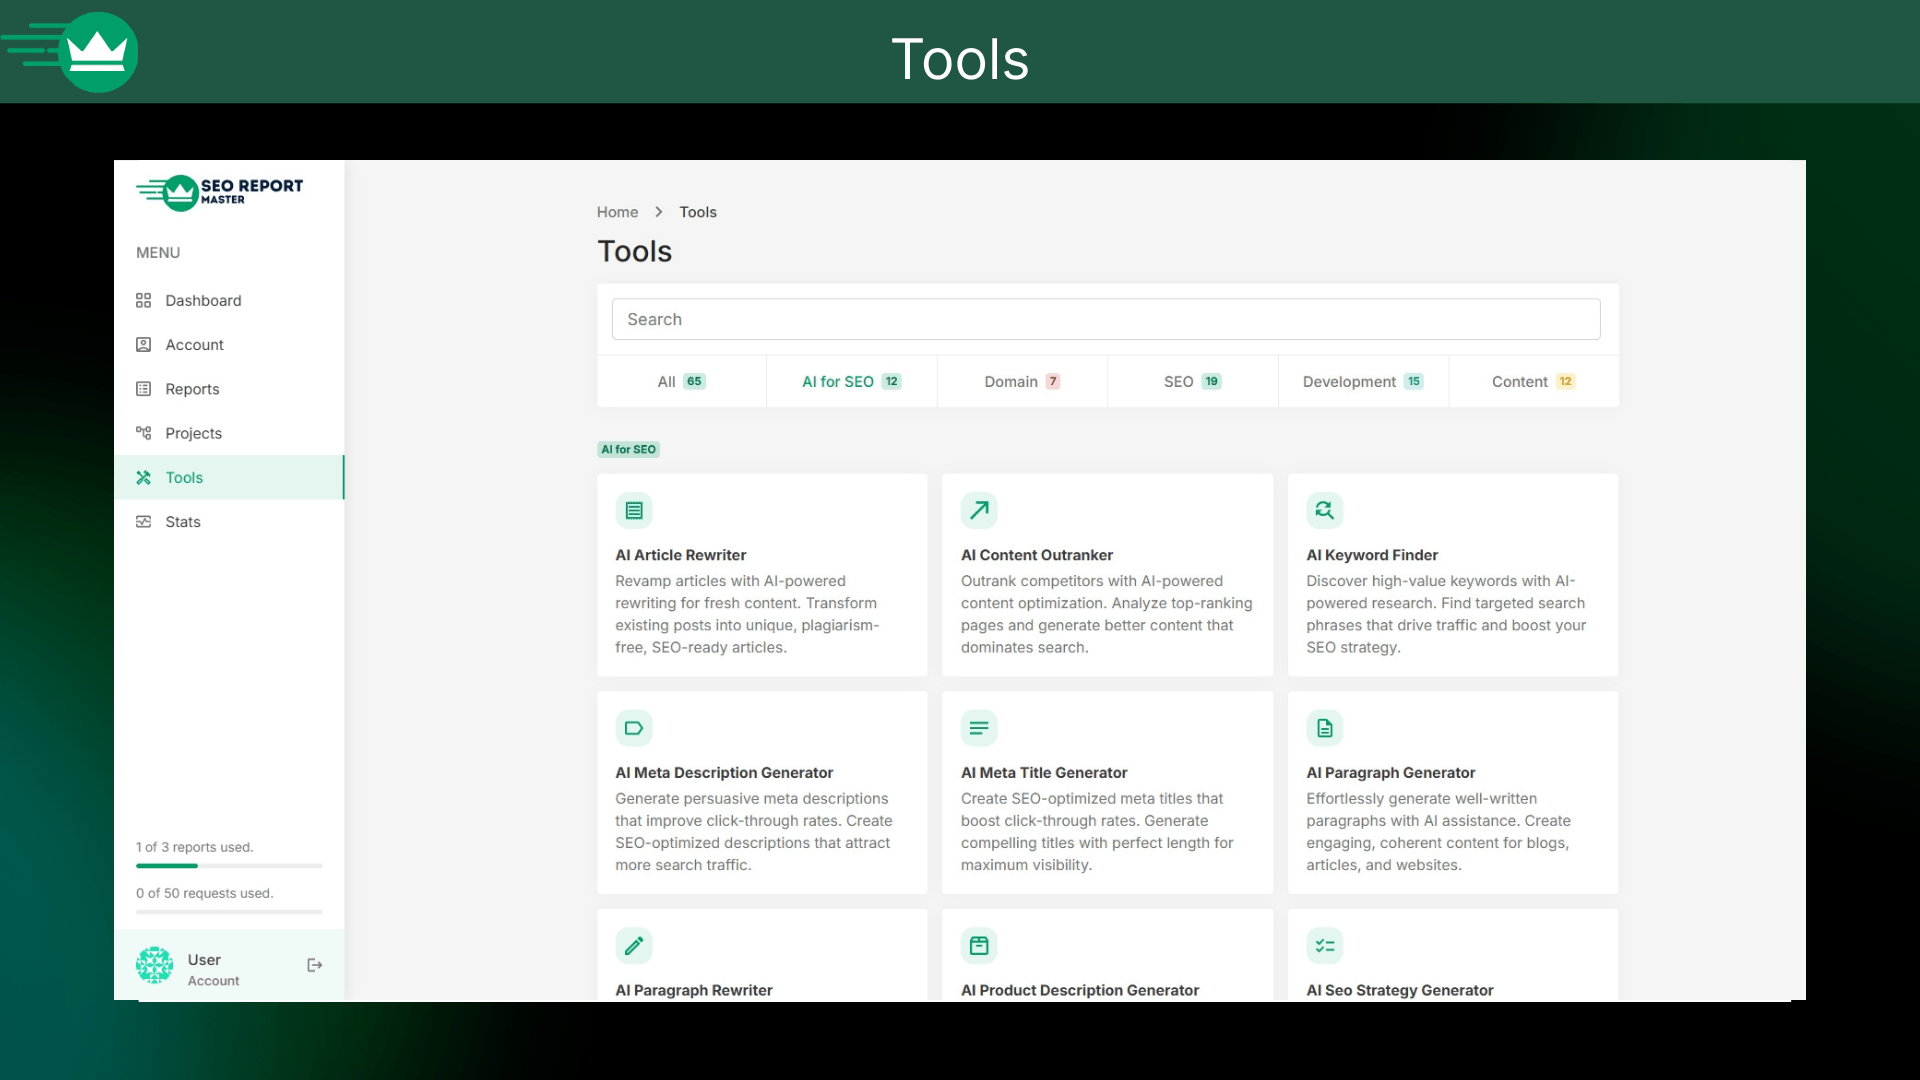The height and width of the screenshot is (1080, 1920).
Task: Select the Development filter tab
Action: pyautogui.click(x=1361, y=381)
